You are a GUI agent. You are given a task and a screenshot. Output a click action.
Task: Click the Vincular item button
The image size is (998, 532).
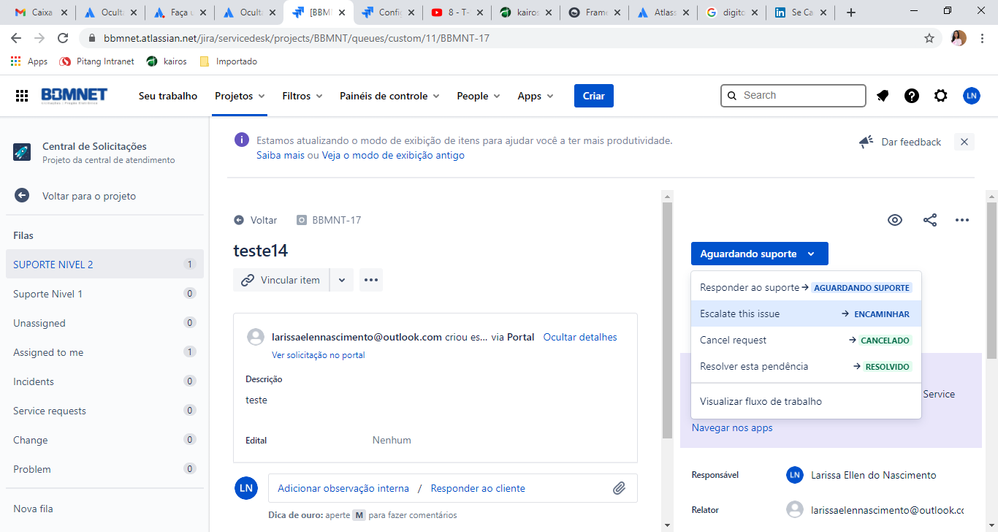(x=281, y=280)
